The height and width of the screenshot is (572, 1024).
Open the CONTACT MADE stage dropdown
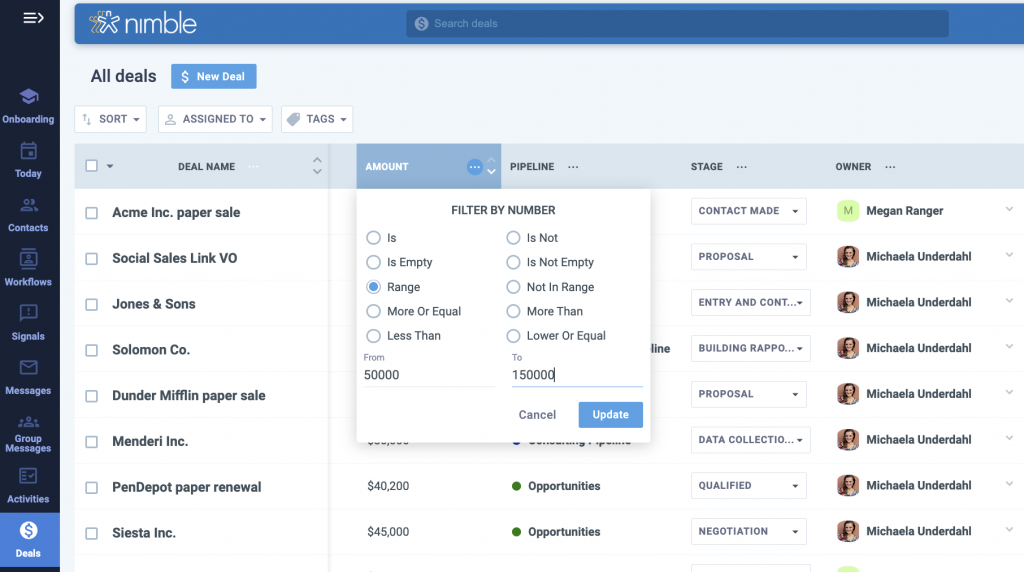748,211
